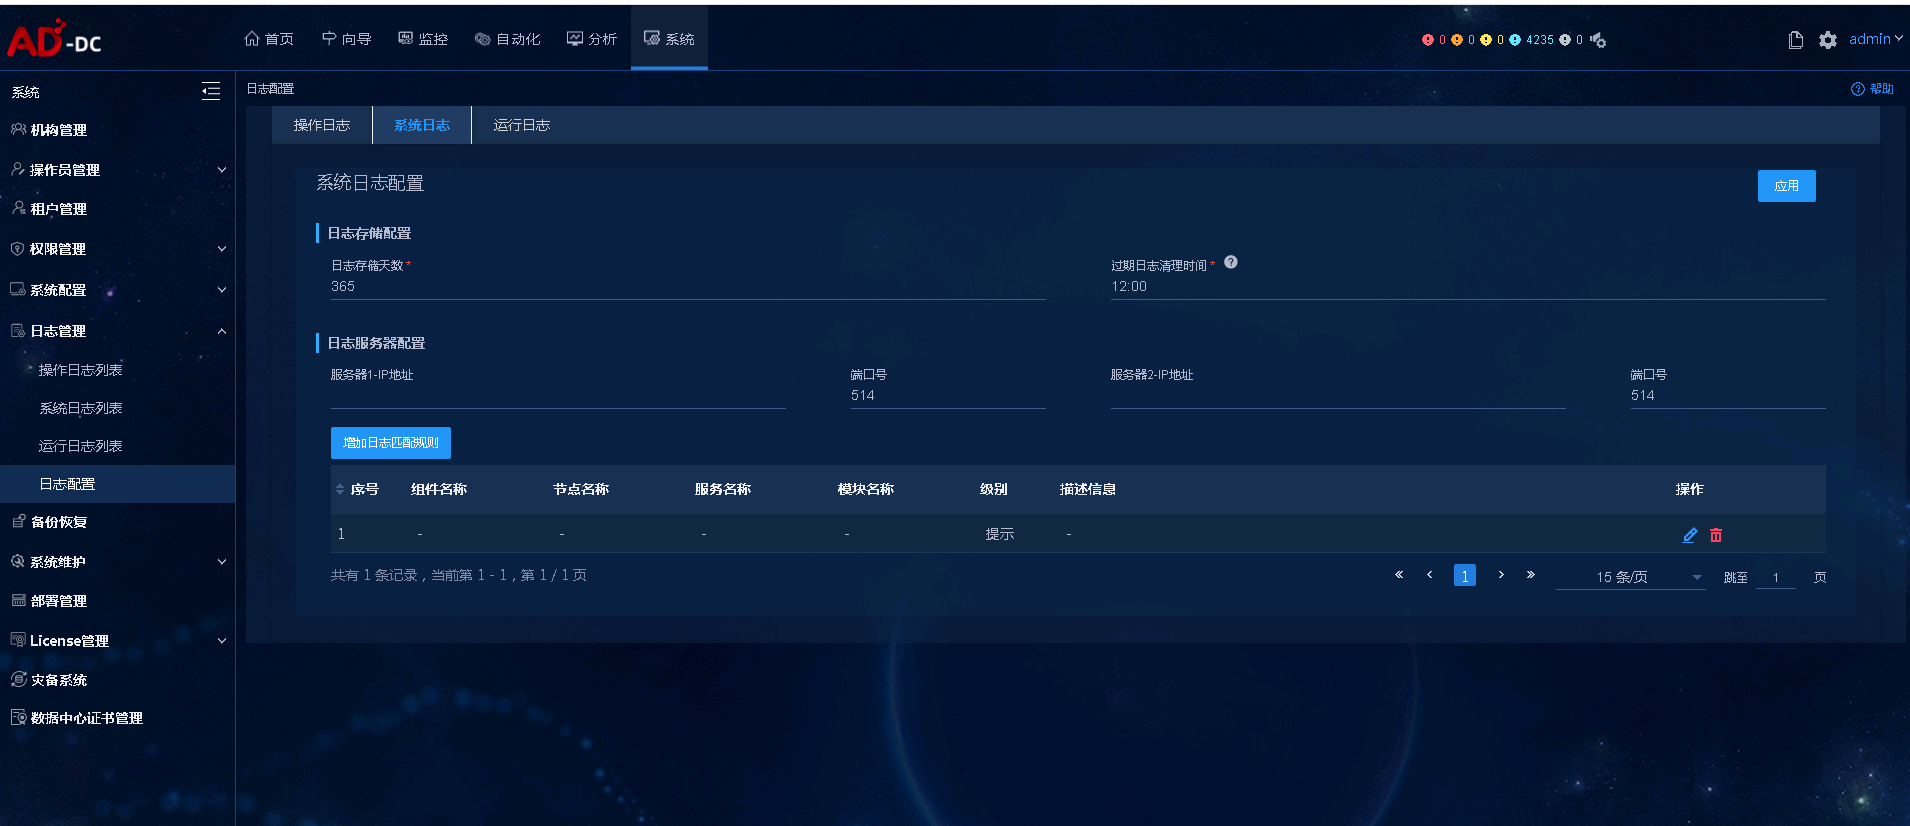1910x826 pixels.
Task: Click the tooltip icon beside 过期日志清理时间
Action: pyautogui.click(x=1231, y=262)
